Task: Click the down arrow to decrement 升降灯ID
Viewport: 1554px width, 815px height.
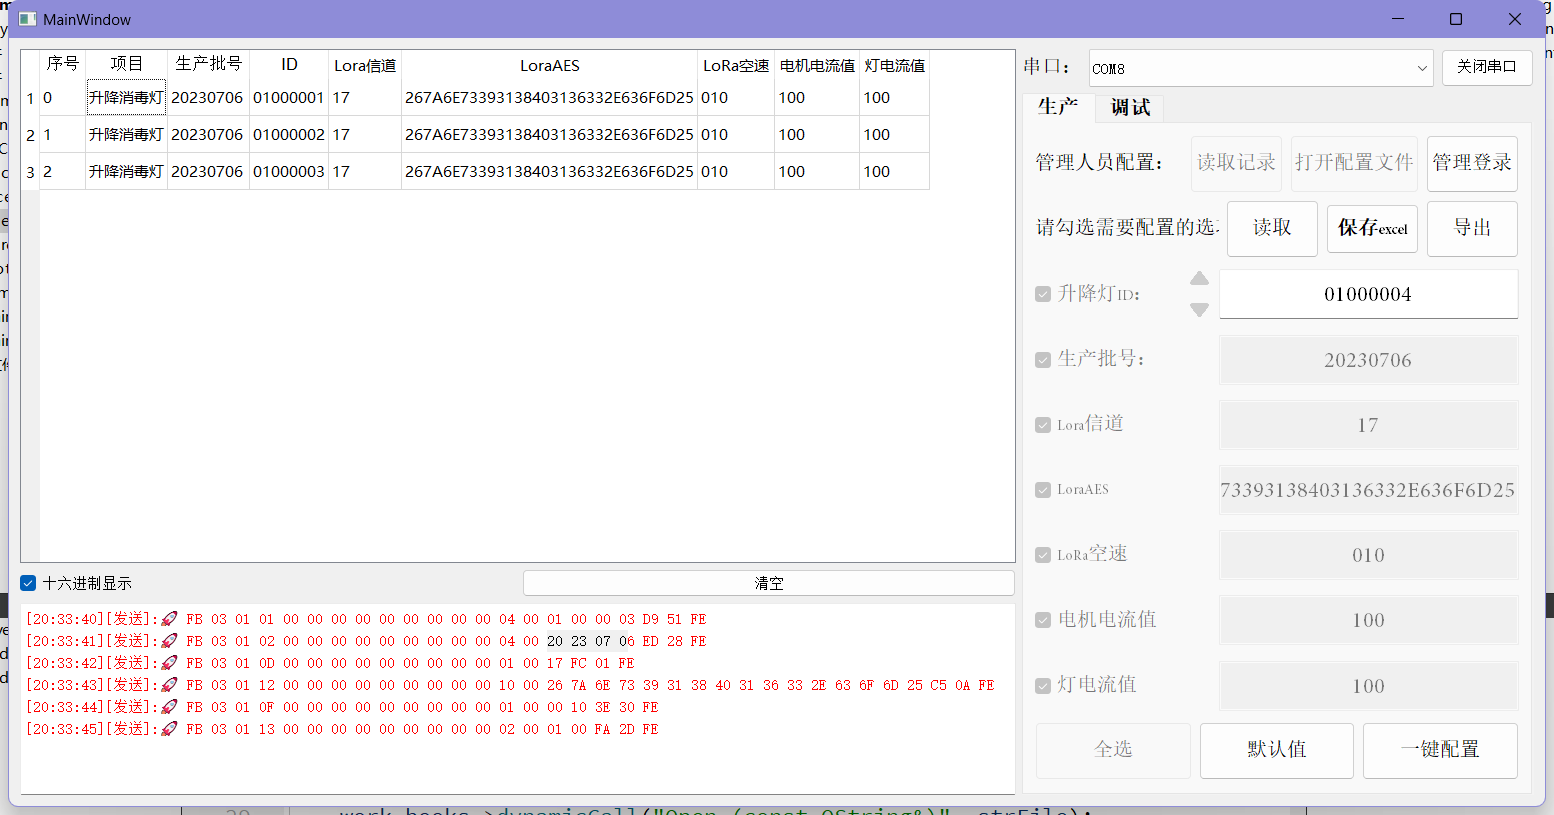Action: [1199, 310]
